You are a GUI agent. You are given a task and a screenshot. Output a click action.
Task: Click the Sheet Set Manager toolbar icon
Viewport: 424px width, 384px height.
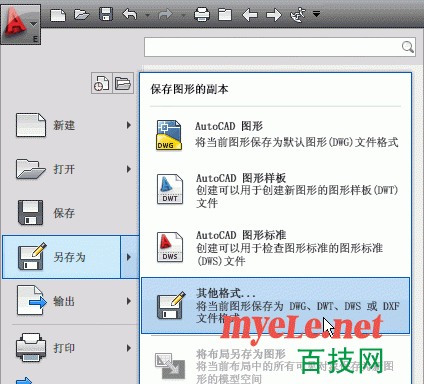point(225,15)
